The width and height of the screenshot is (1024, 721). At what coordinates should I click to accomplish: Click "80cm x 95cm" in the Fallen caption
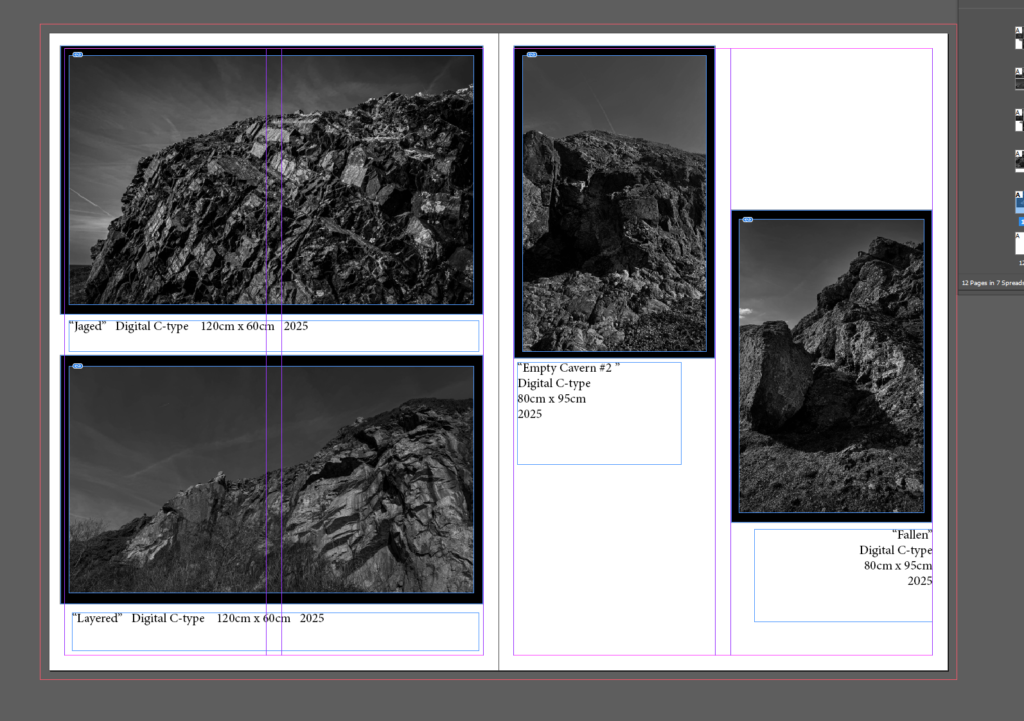[x=898, y=566]
